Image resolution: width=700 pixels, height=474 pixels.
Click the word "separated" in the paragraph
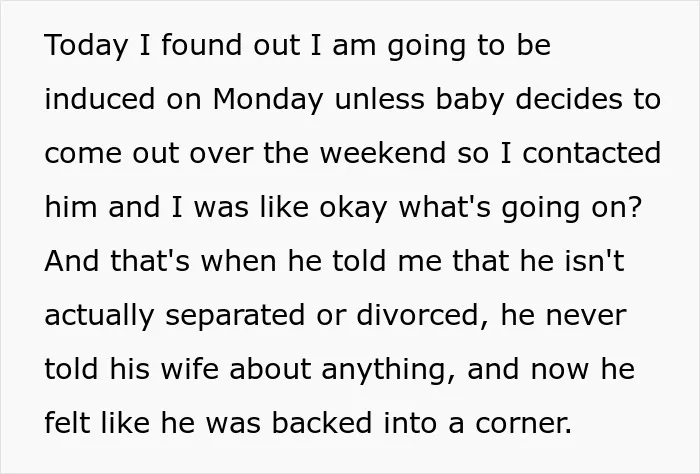(x=235, y=316)
